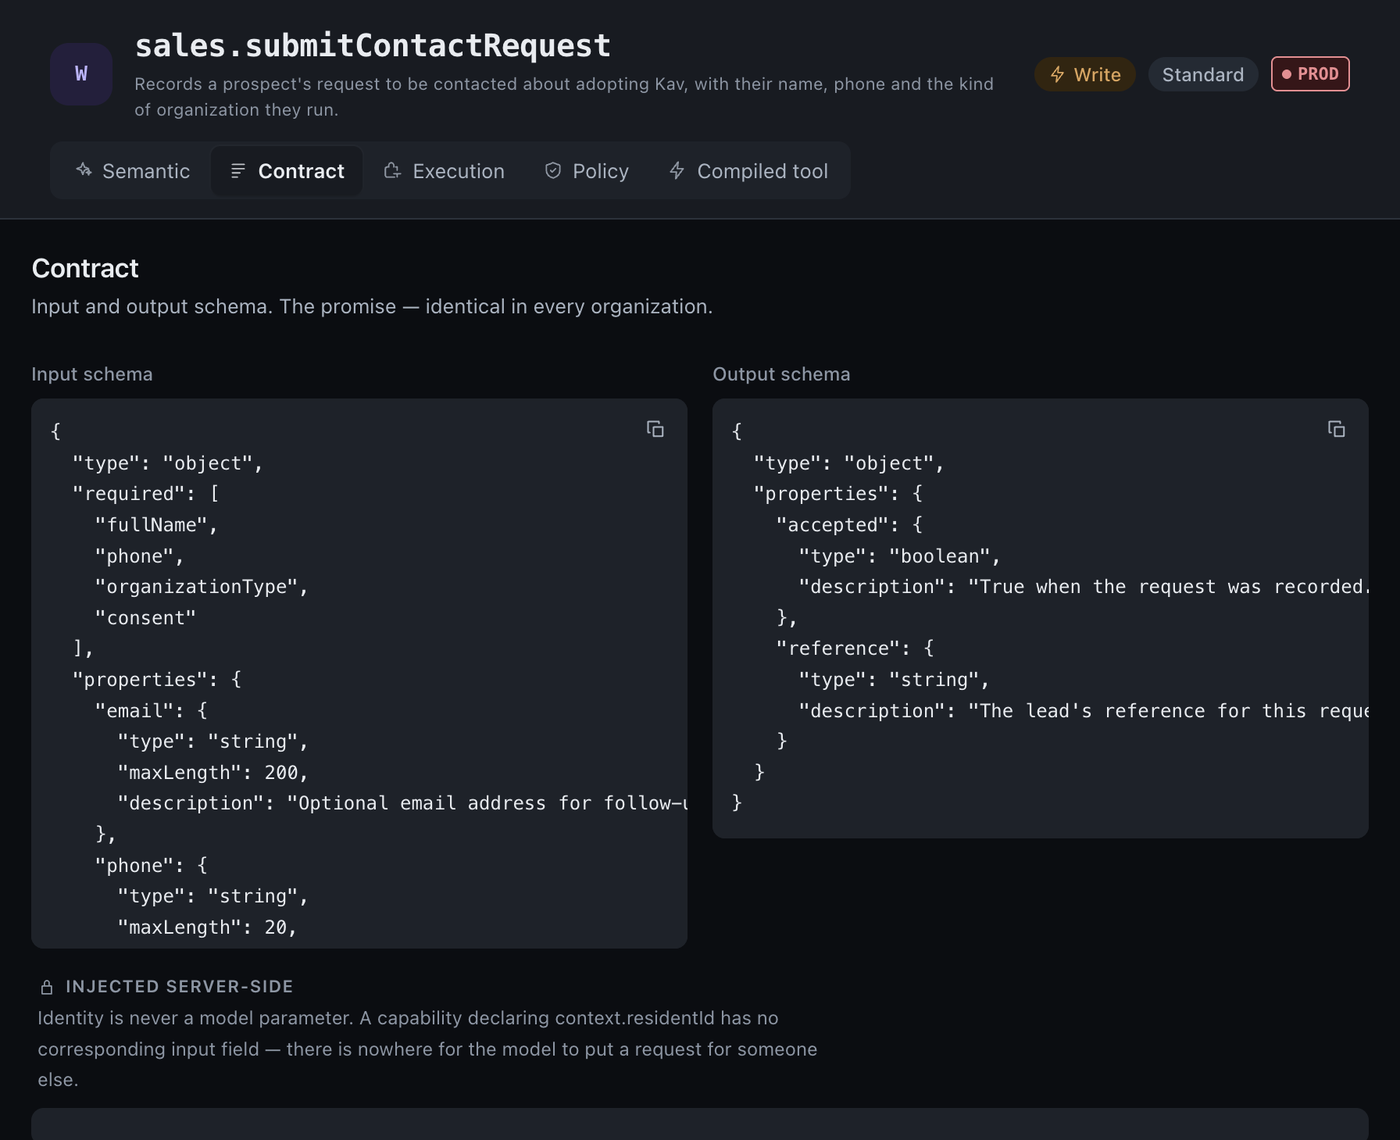Click the email description line in input schema
Screen dimensions: 1400x1140
(402, 804)
